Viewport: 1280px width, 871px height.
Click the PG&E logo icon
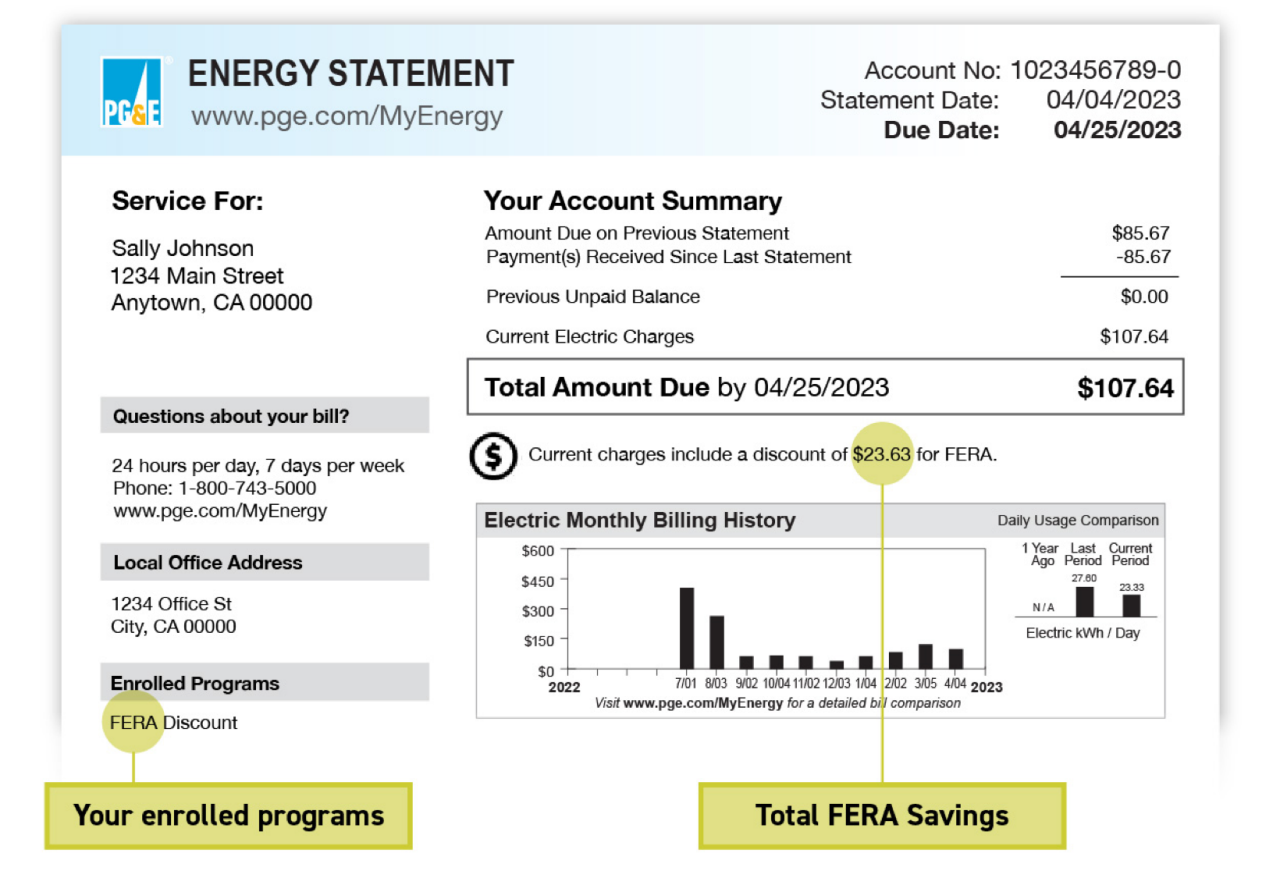[132, 93]
